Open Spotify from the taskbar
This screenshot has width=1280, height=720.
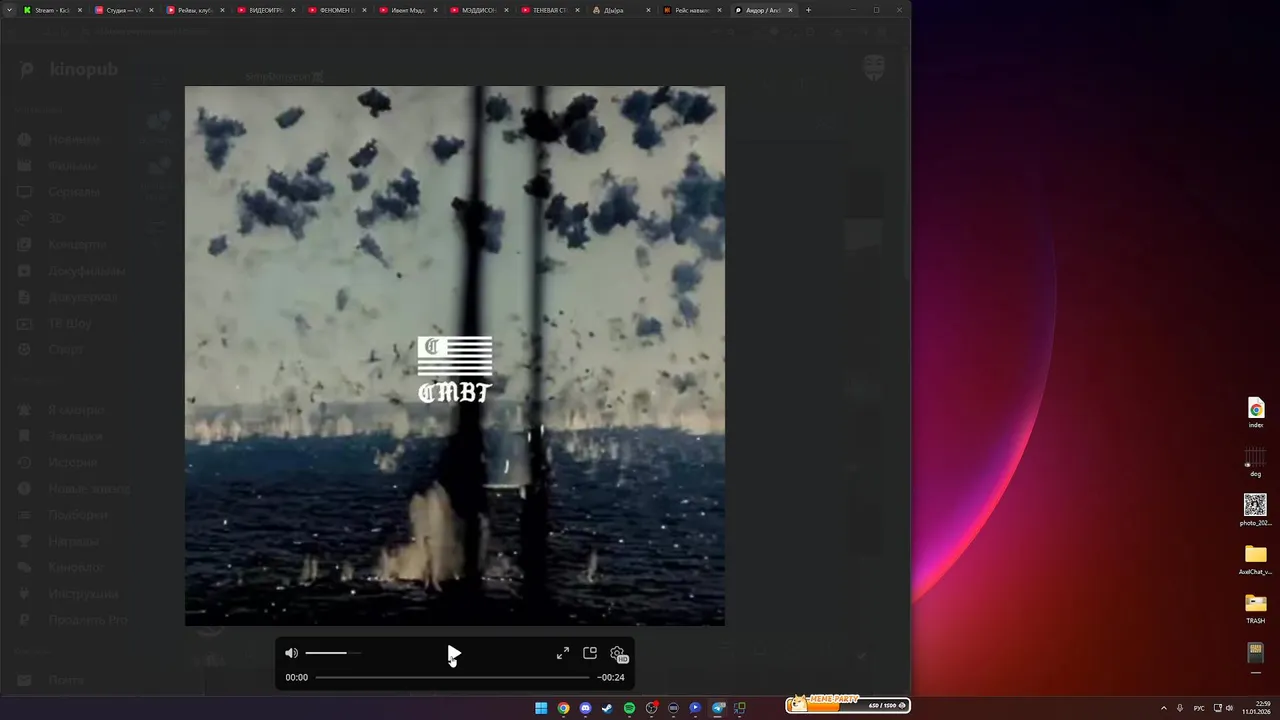(x=629, y=708)
